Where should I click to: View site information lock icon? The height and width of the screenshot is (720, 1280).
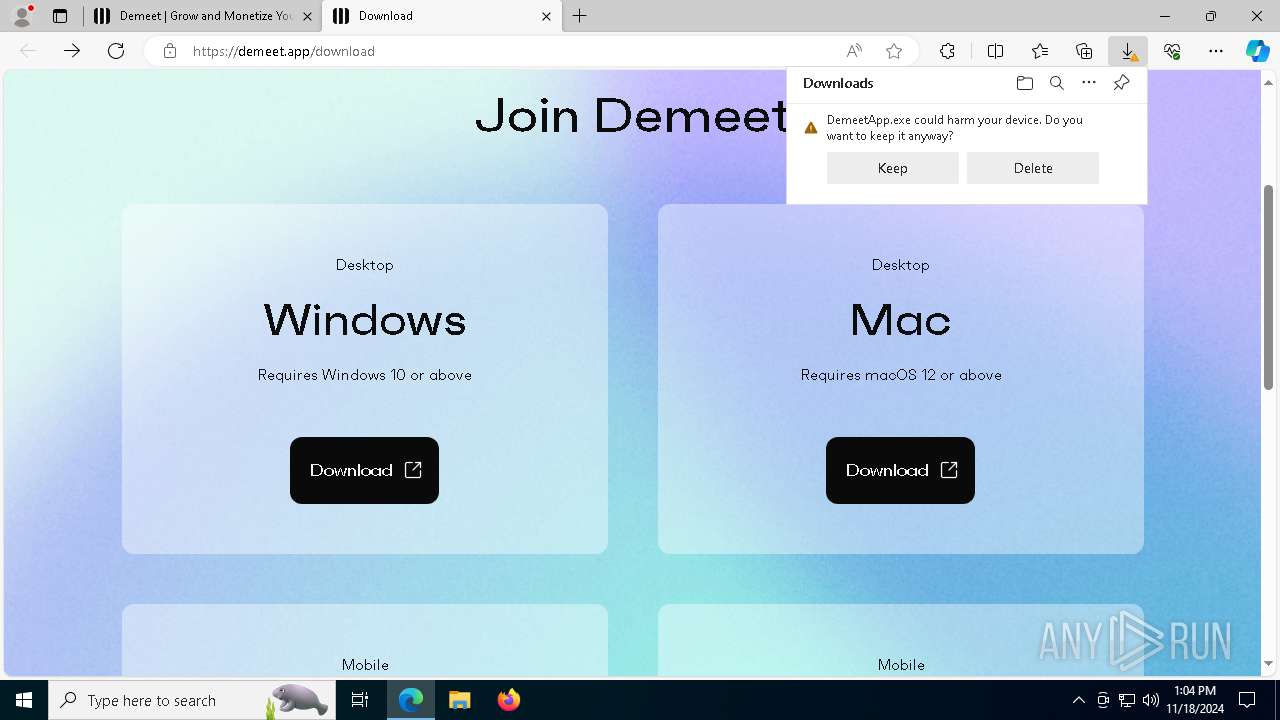pos(170,51)
